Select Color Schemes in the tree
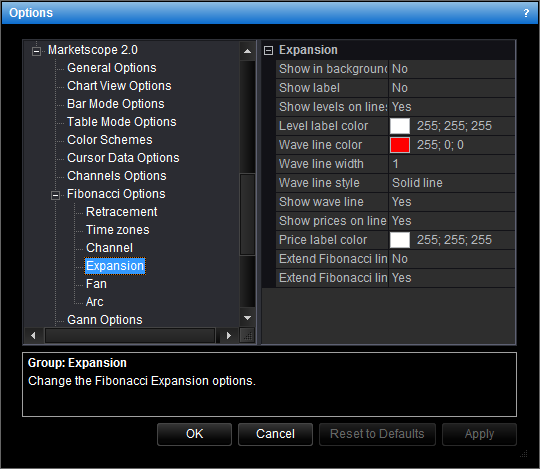Screen dimensions: 540x469 110,140
